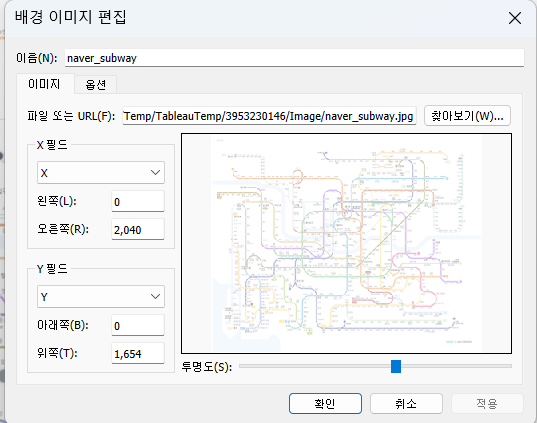Click the 왼쪽(L) value field
Viewport: 537px width, 423px height.
(138, 201)
